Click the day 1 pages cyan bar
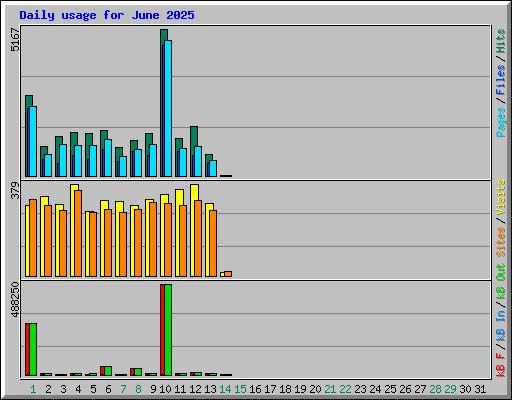Viewport: 512px width, 400px height. coord(33,141)
